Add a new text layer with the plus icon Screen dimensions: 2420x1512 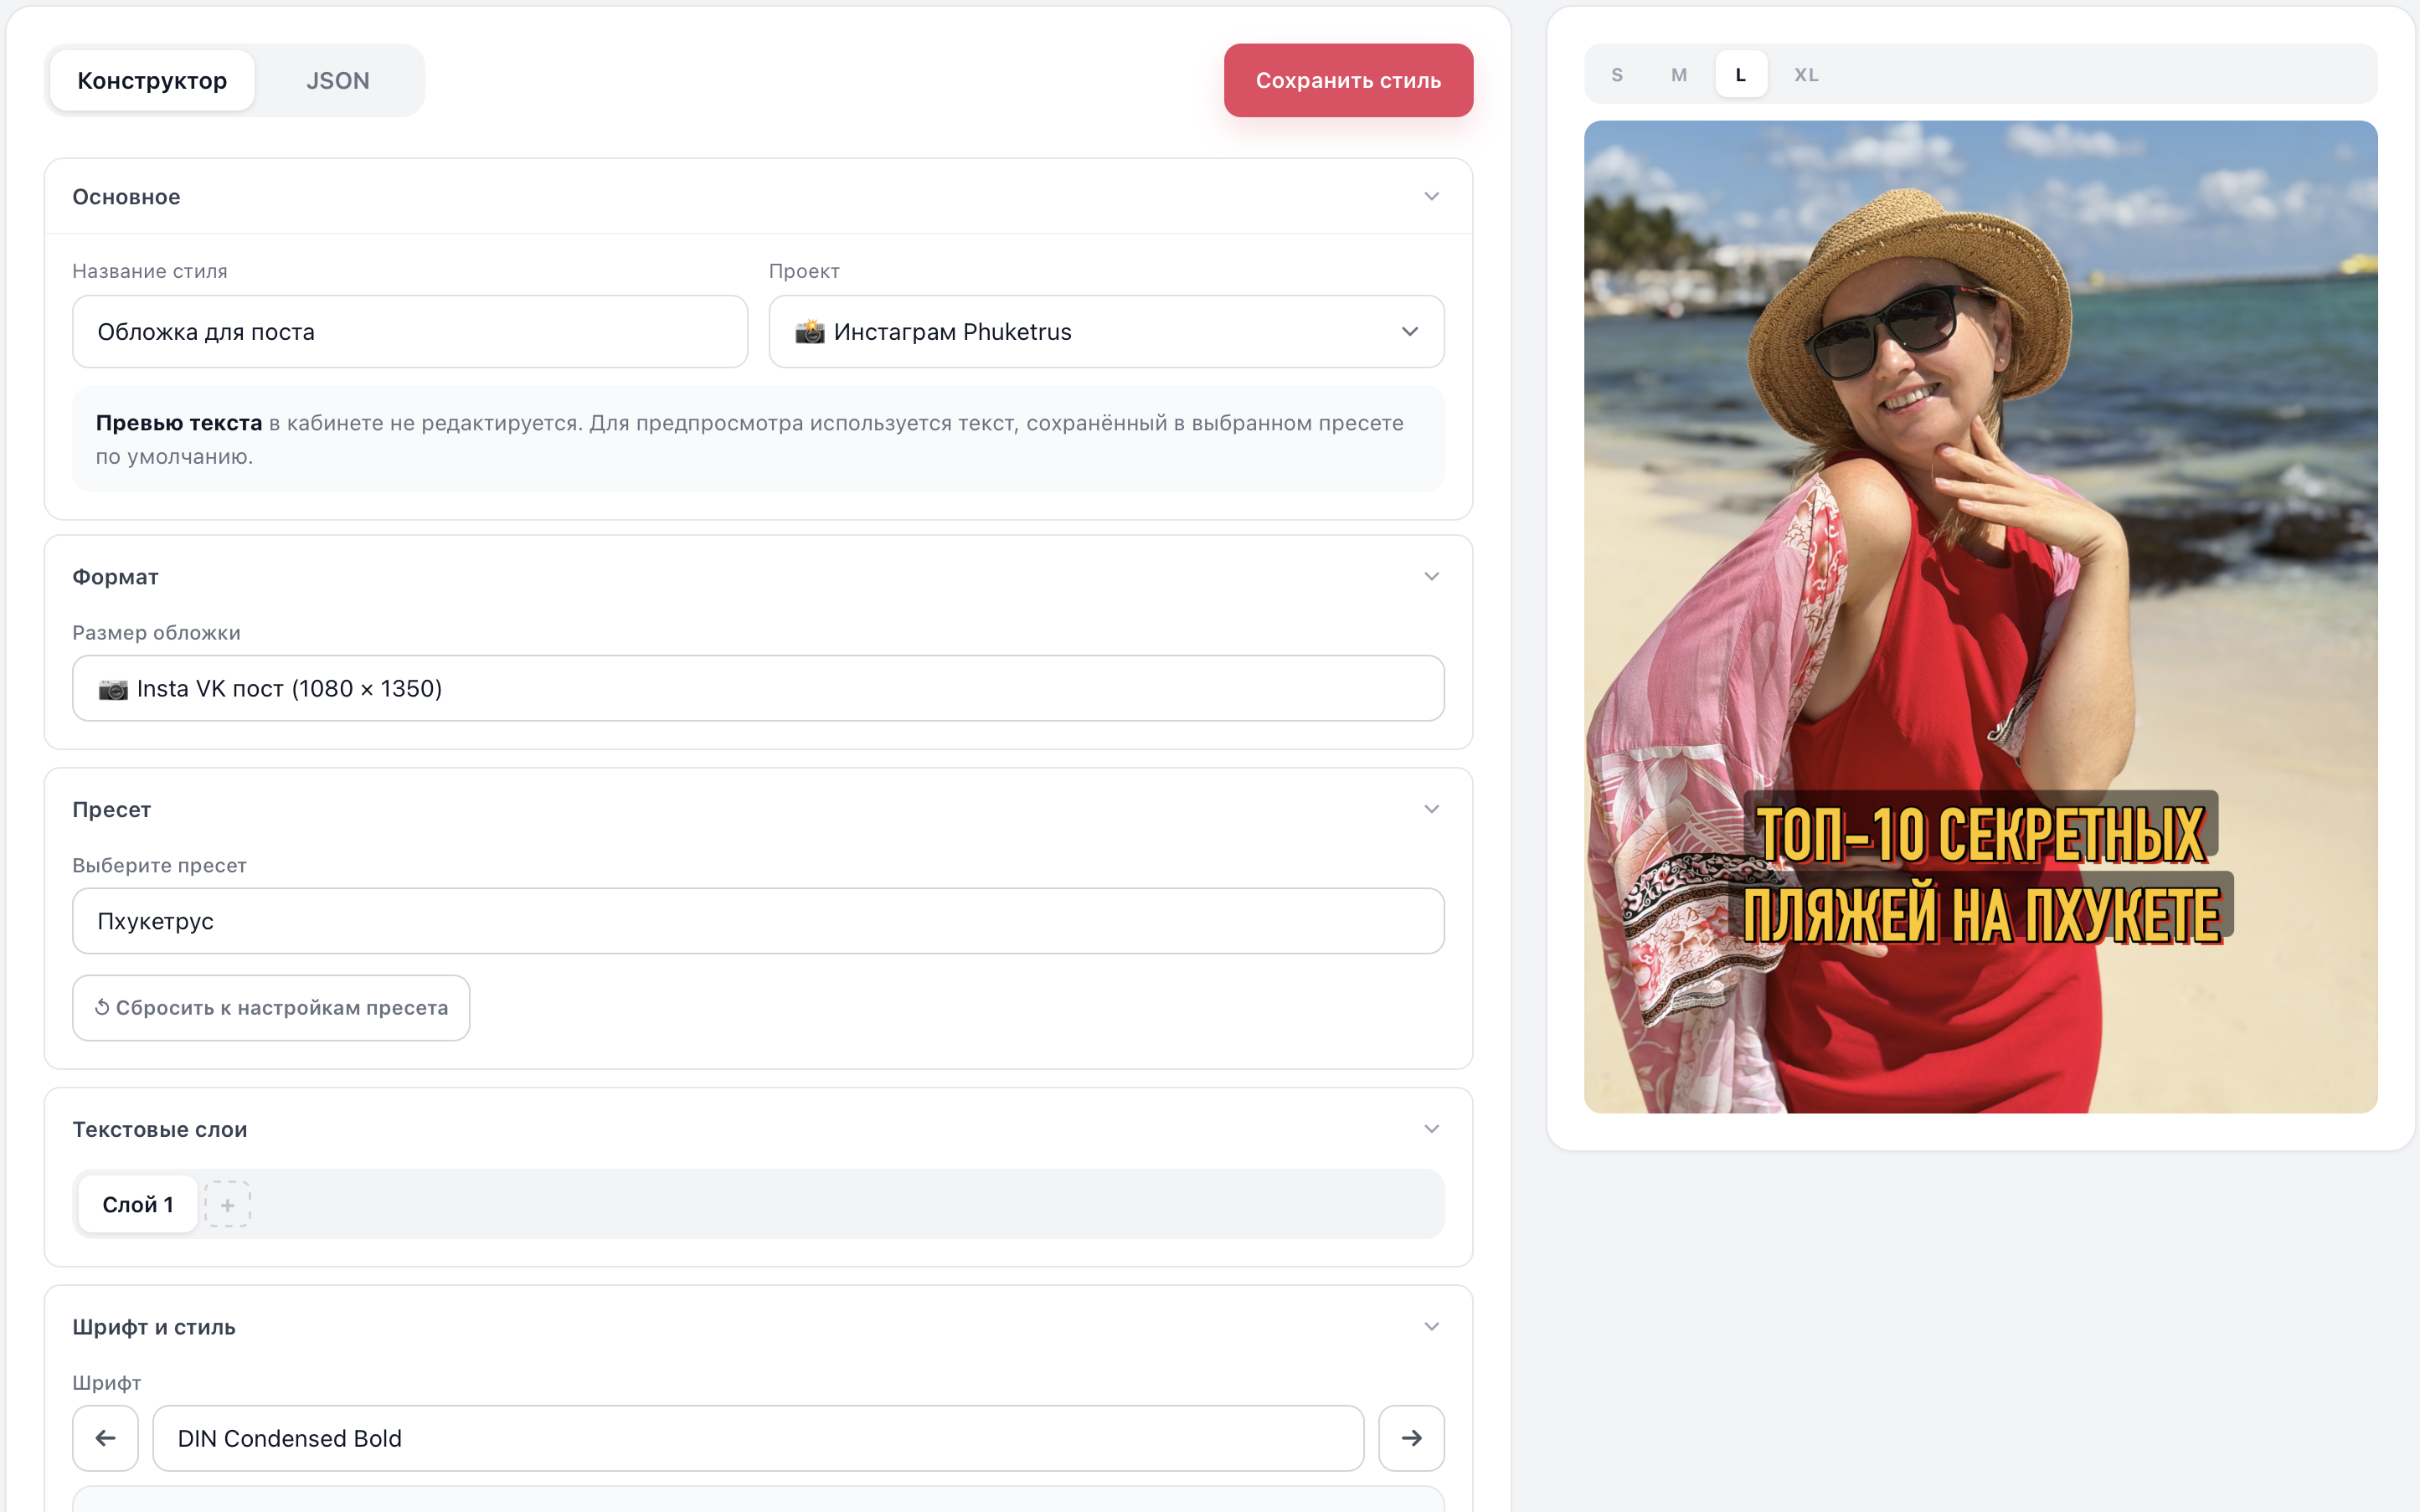227,1204
